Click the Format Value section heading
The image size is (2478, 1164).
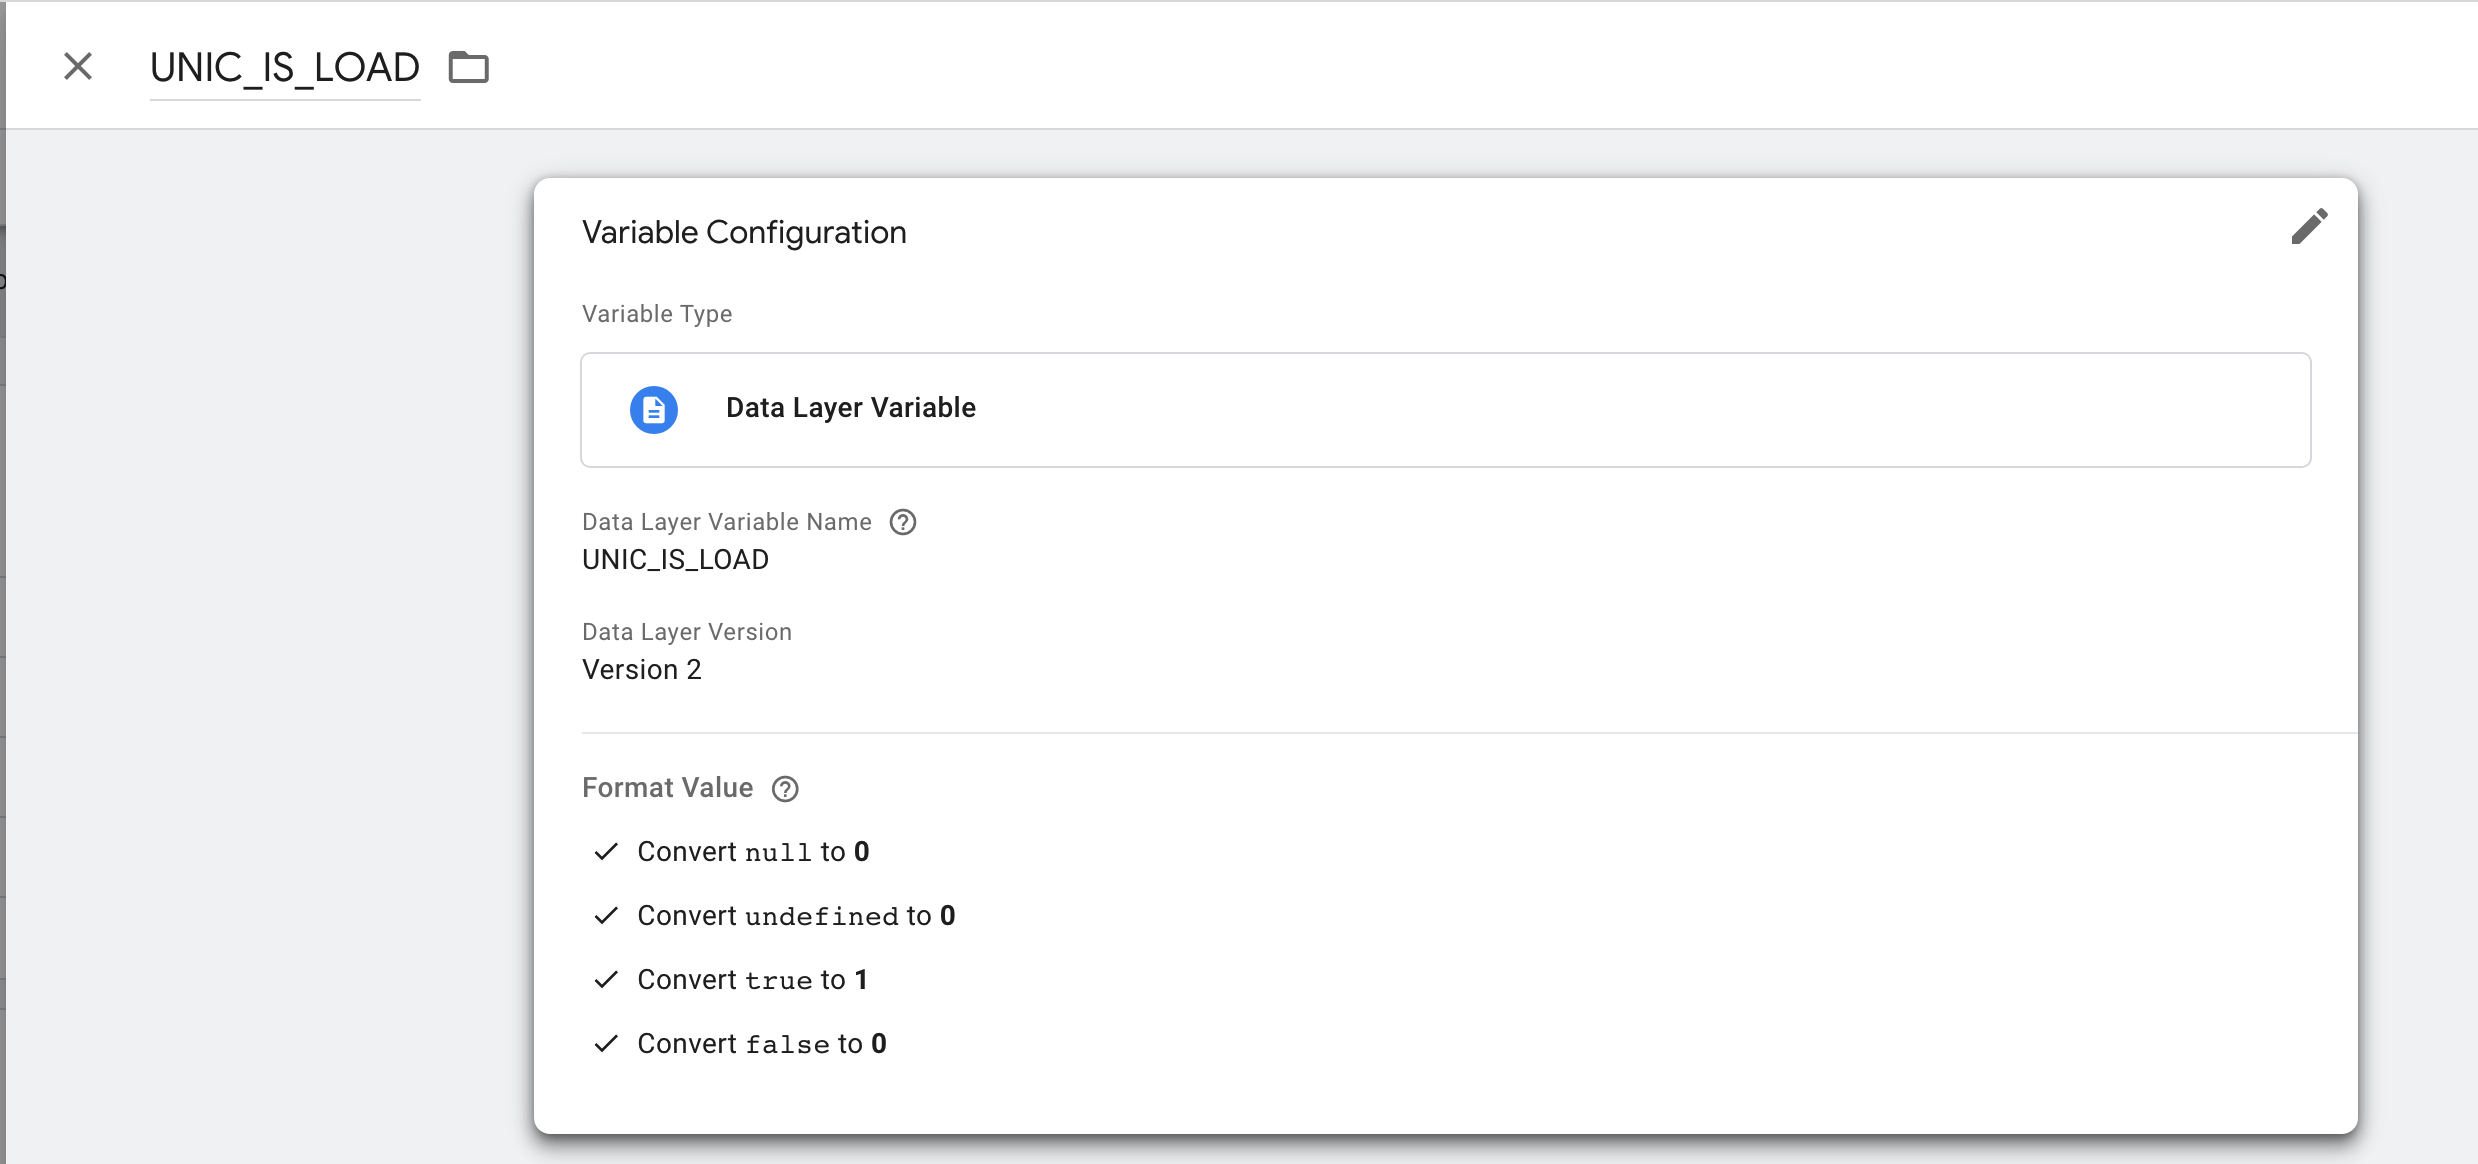point(667,787)
